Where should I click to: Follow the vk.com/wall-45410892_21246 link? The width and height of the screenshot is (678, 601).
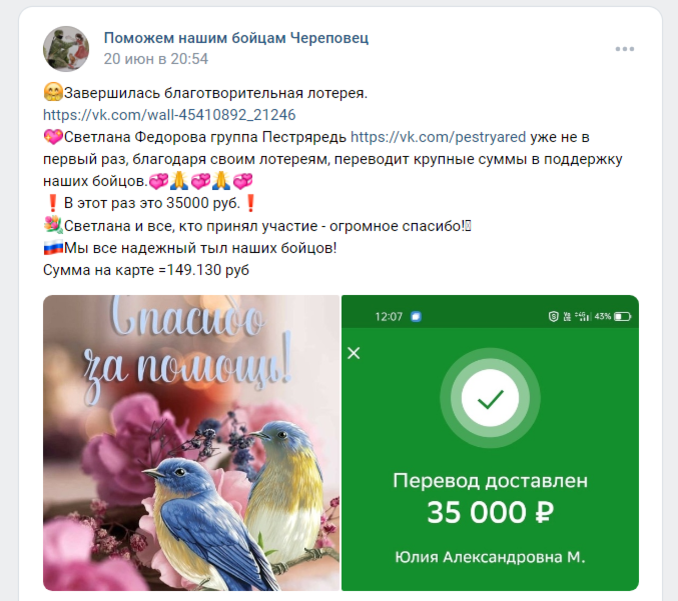(x=169, y=115)
